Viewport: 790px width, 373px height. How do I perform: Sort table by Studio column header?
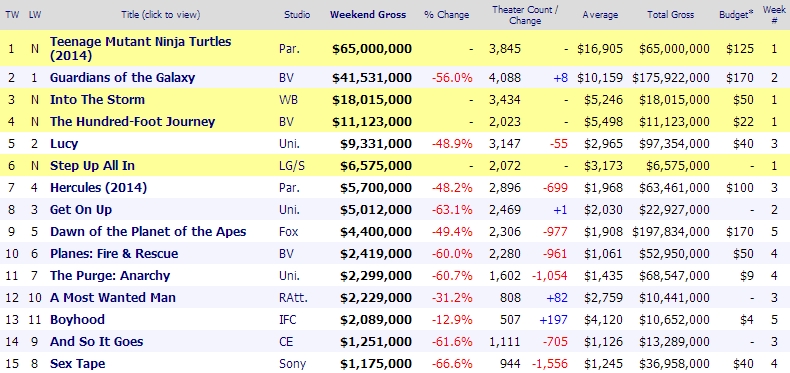point(297,15)
